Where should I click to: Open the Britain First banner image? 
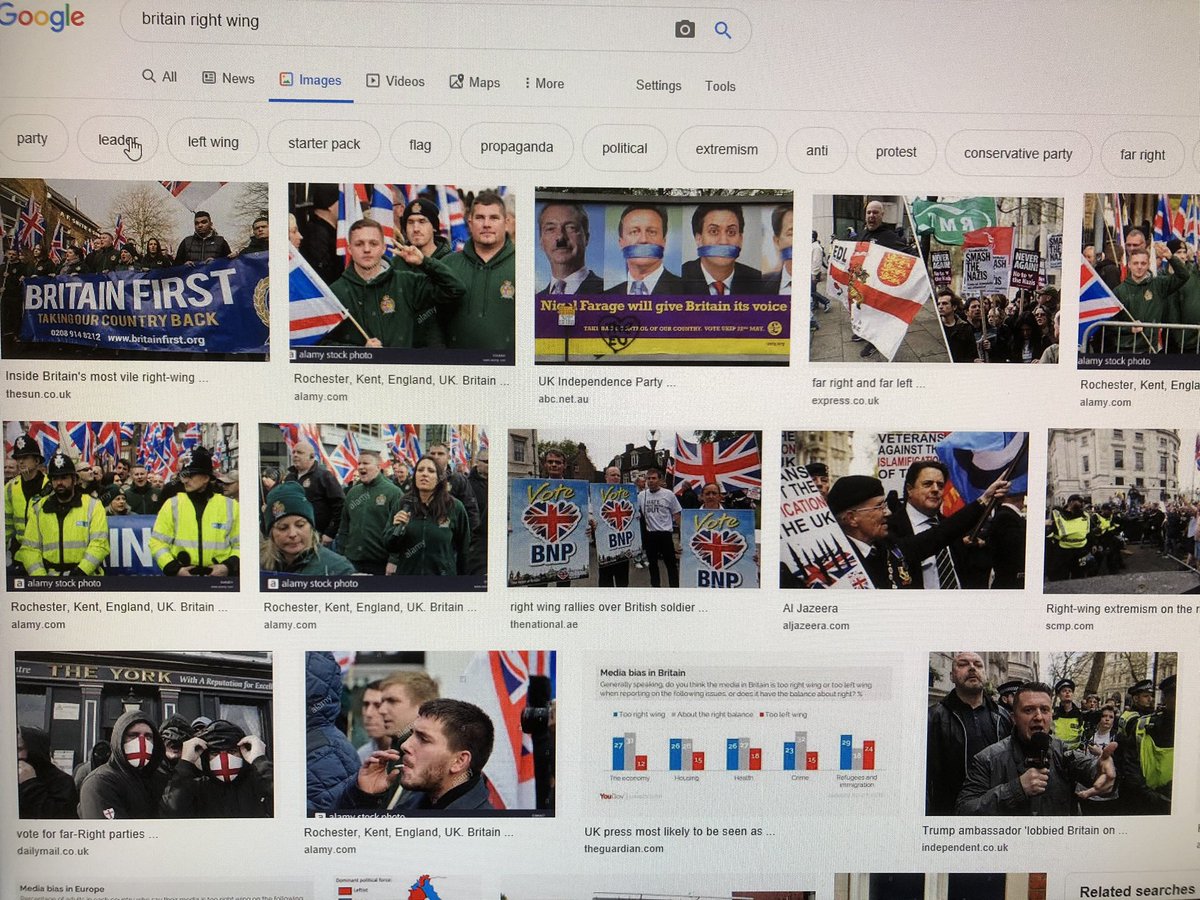click(x=135, y=271)
